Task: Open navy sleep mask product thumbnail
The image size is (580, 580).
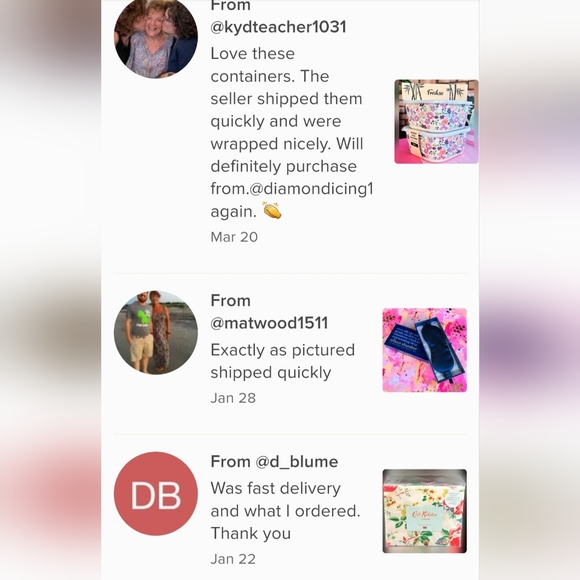Action: [x=425, y=350]
